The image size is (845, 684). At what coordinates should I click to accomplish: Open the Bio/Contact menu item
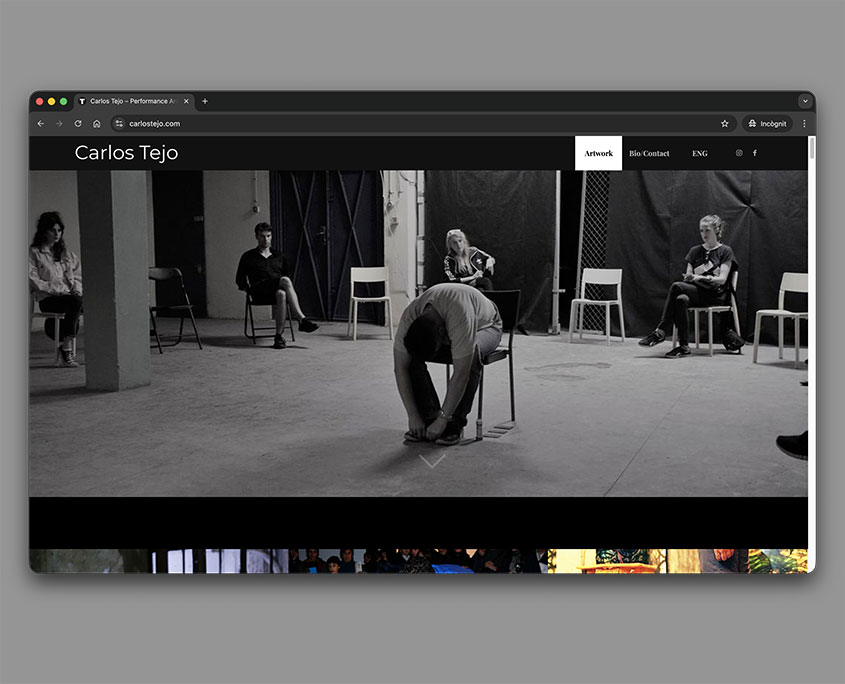649,153
